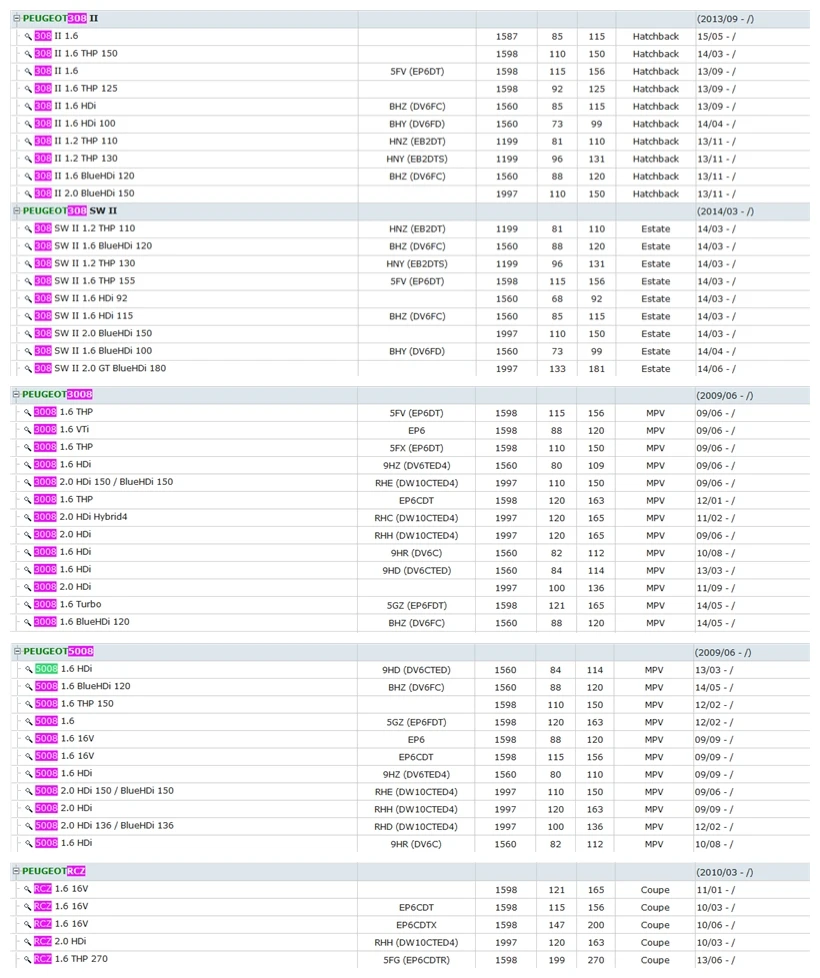820x978 pixels.
Task: Click magnifier icon for 308 SW II 2.0 GT BlueHDi 180
Action: tap(28, 369)
